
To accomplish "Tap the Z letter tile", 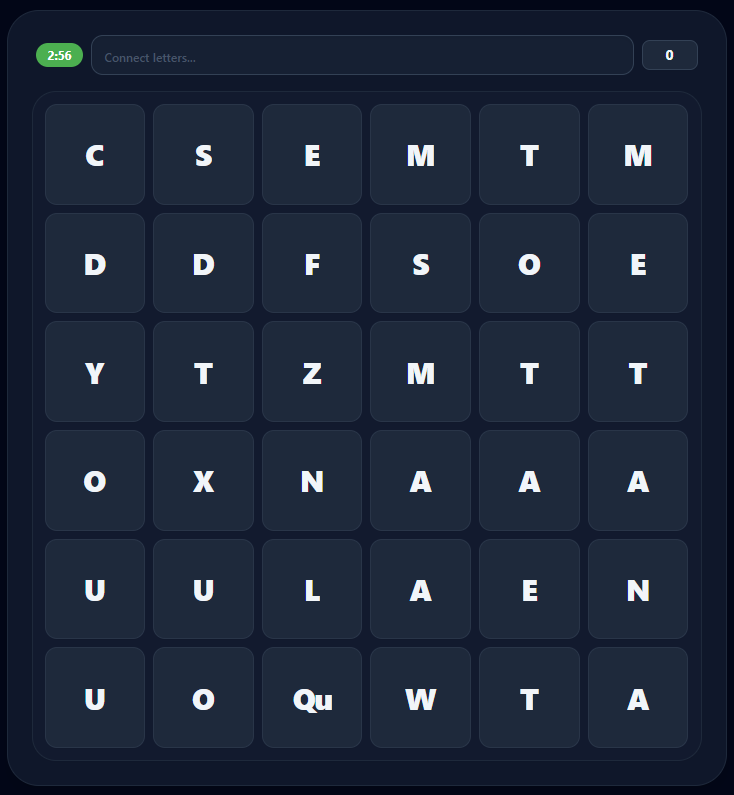I will (x=312, y=372).
